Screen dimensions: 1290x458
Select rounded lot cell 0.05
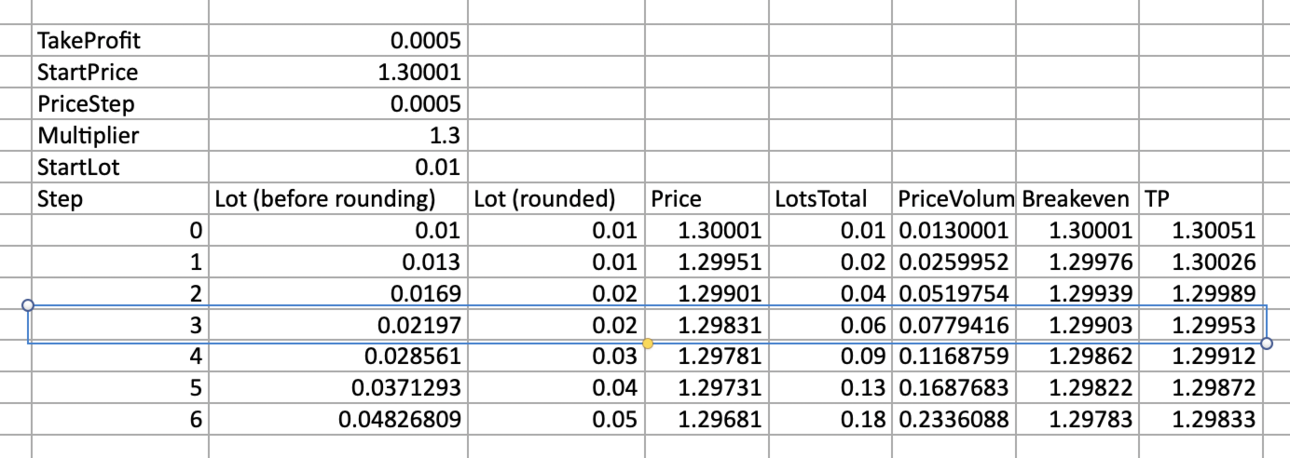point(555,419)
